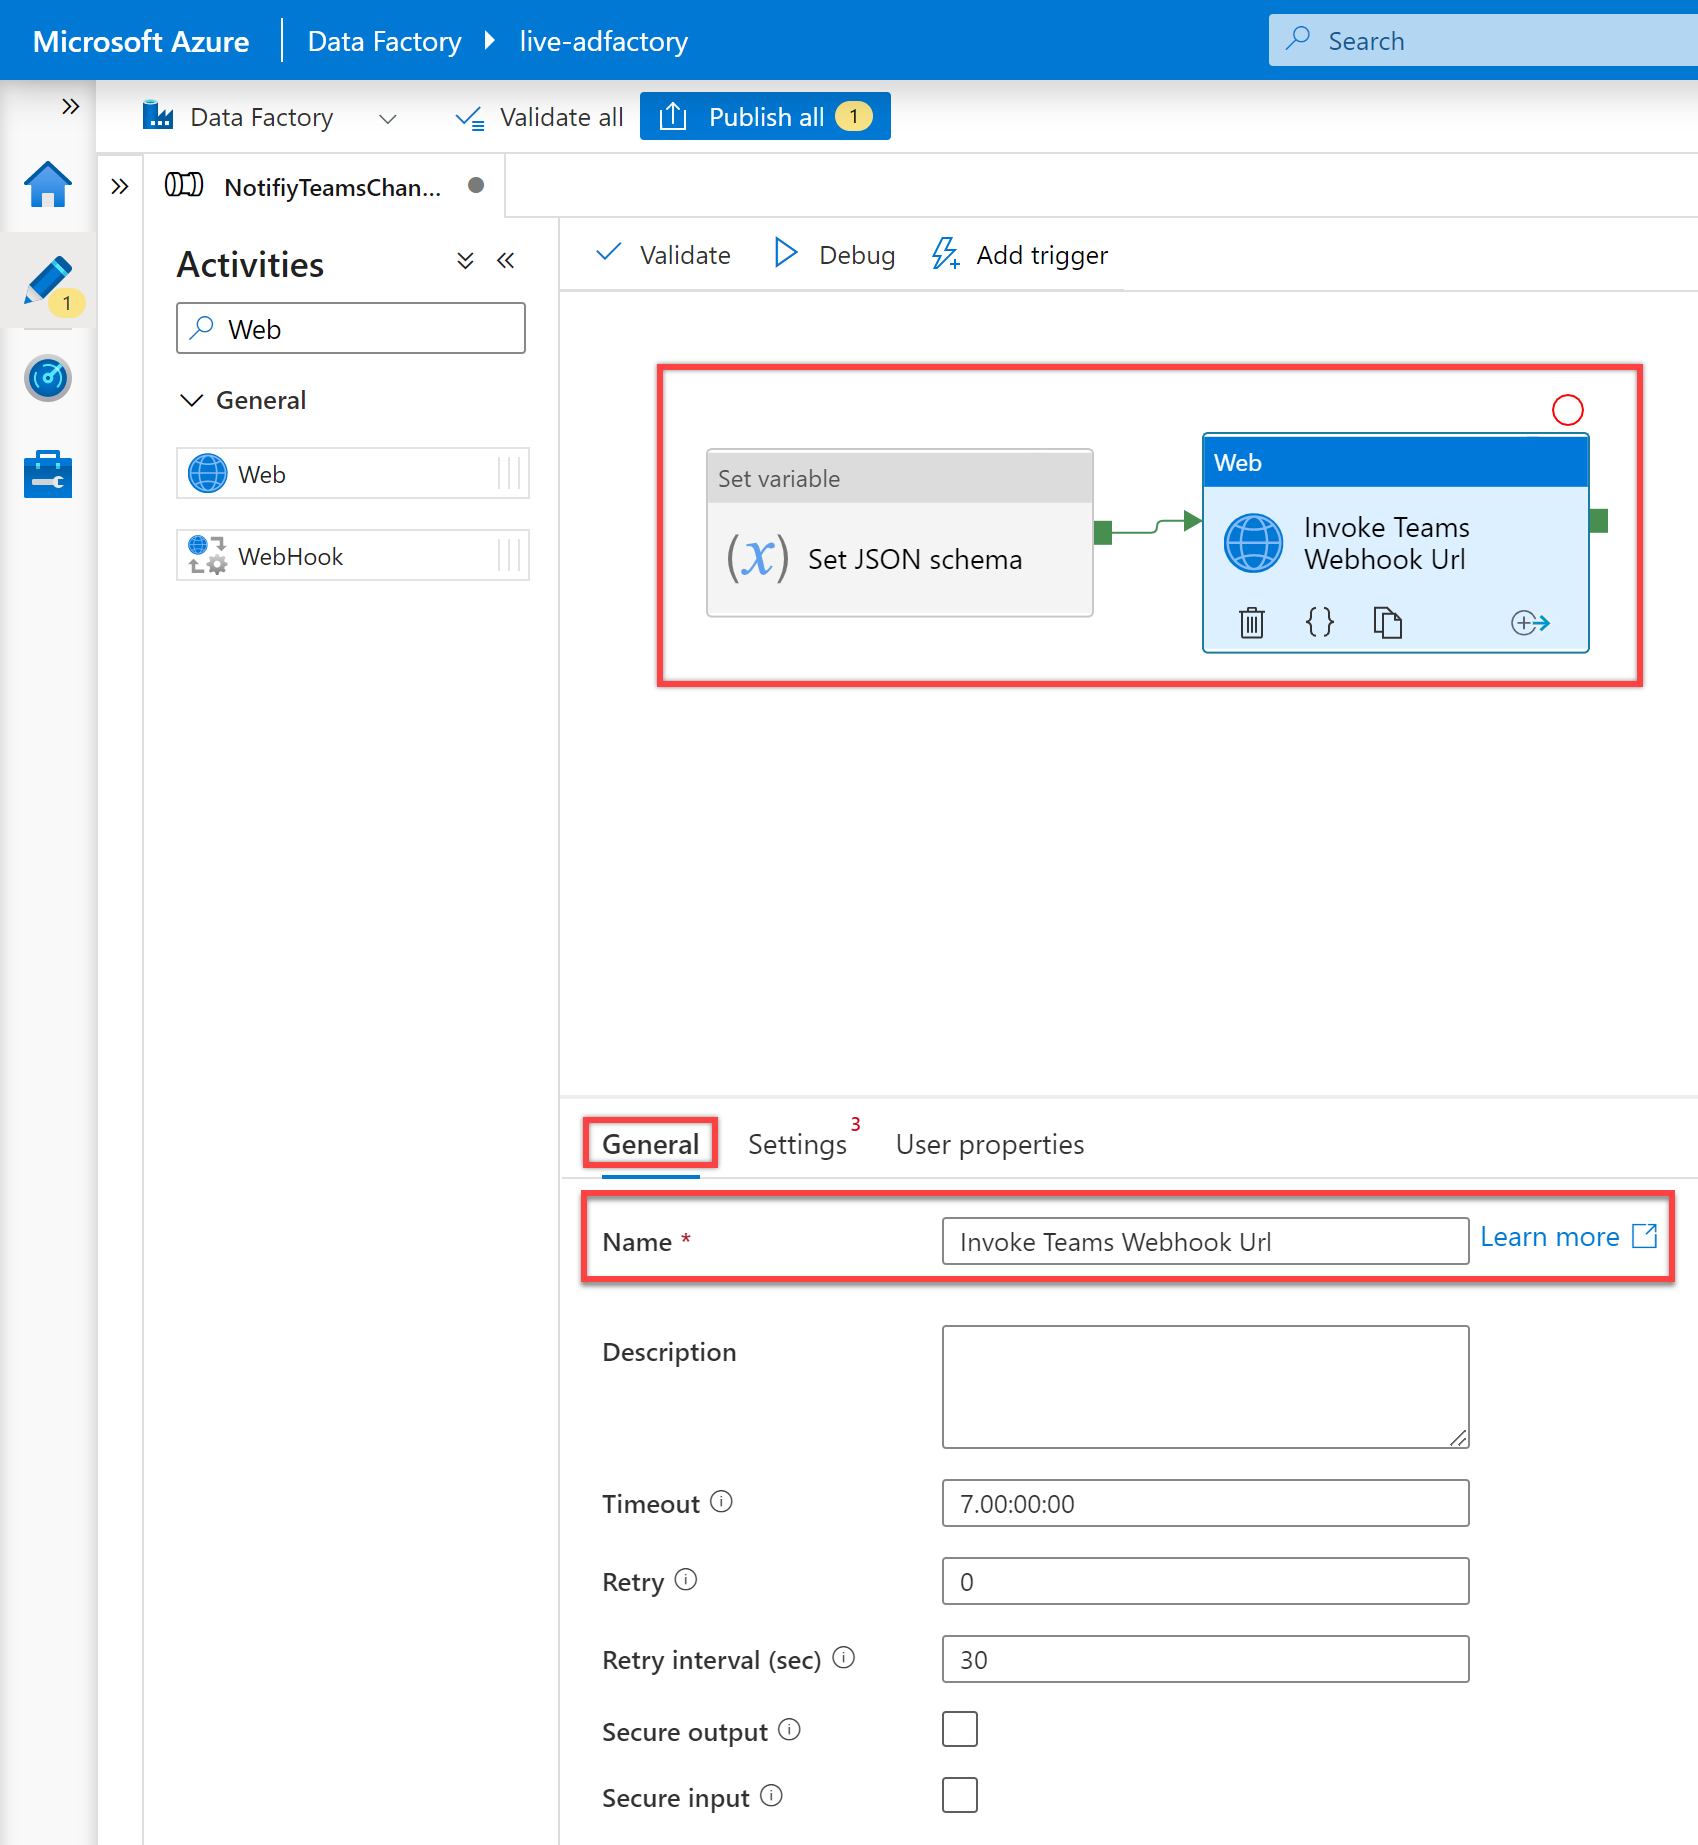
Task: Select the Set JSON schema activity node
Action: [900, 533]
